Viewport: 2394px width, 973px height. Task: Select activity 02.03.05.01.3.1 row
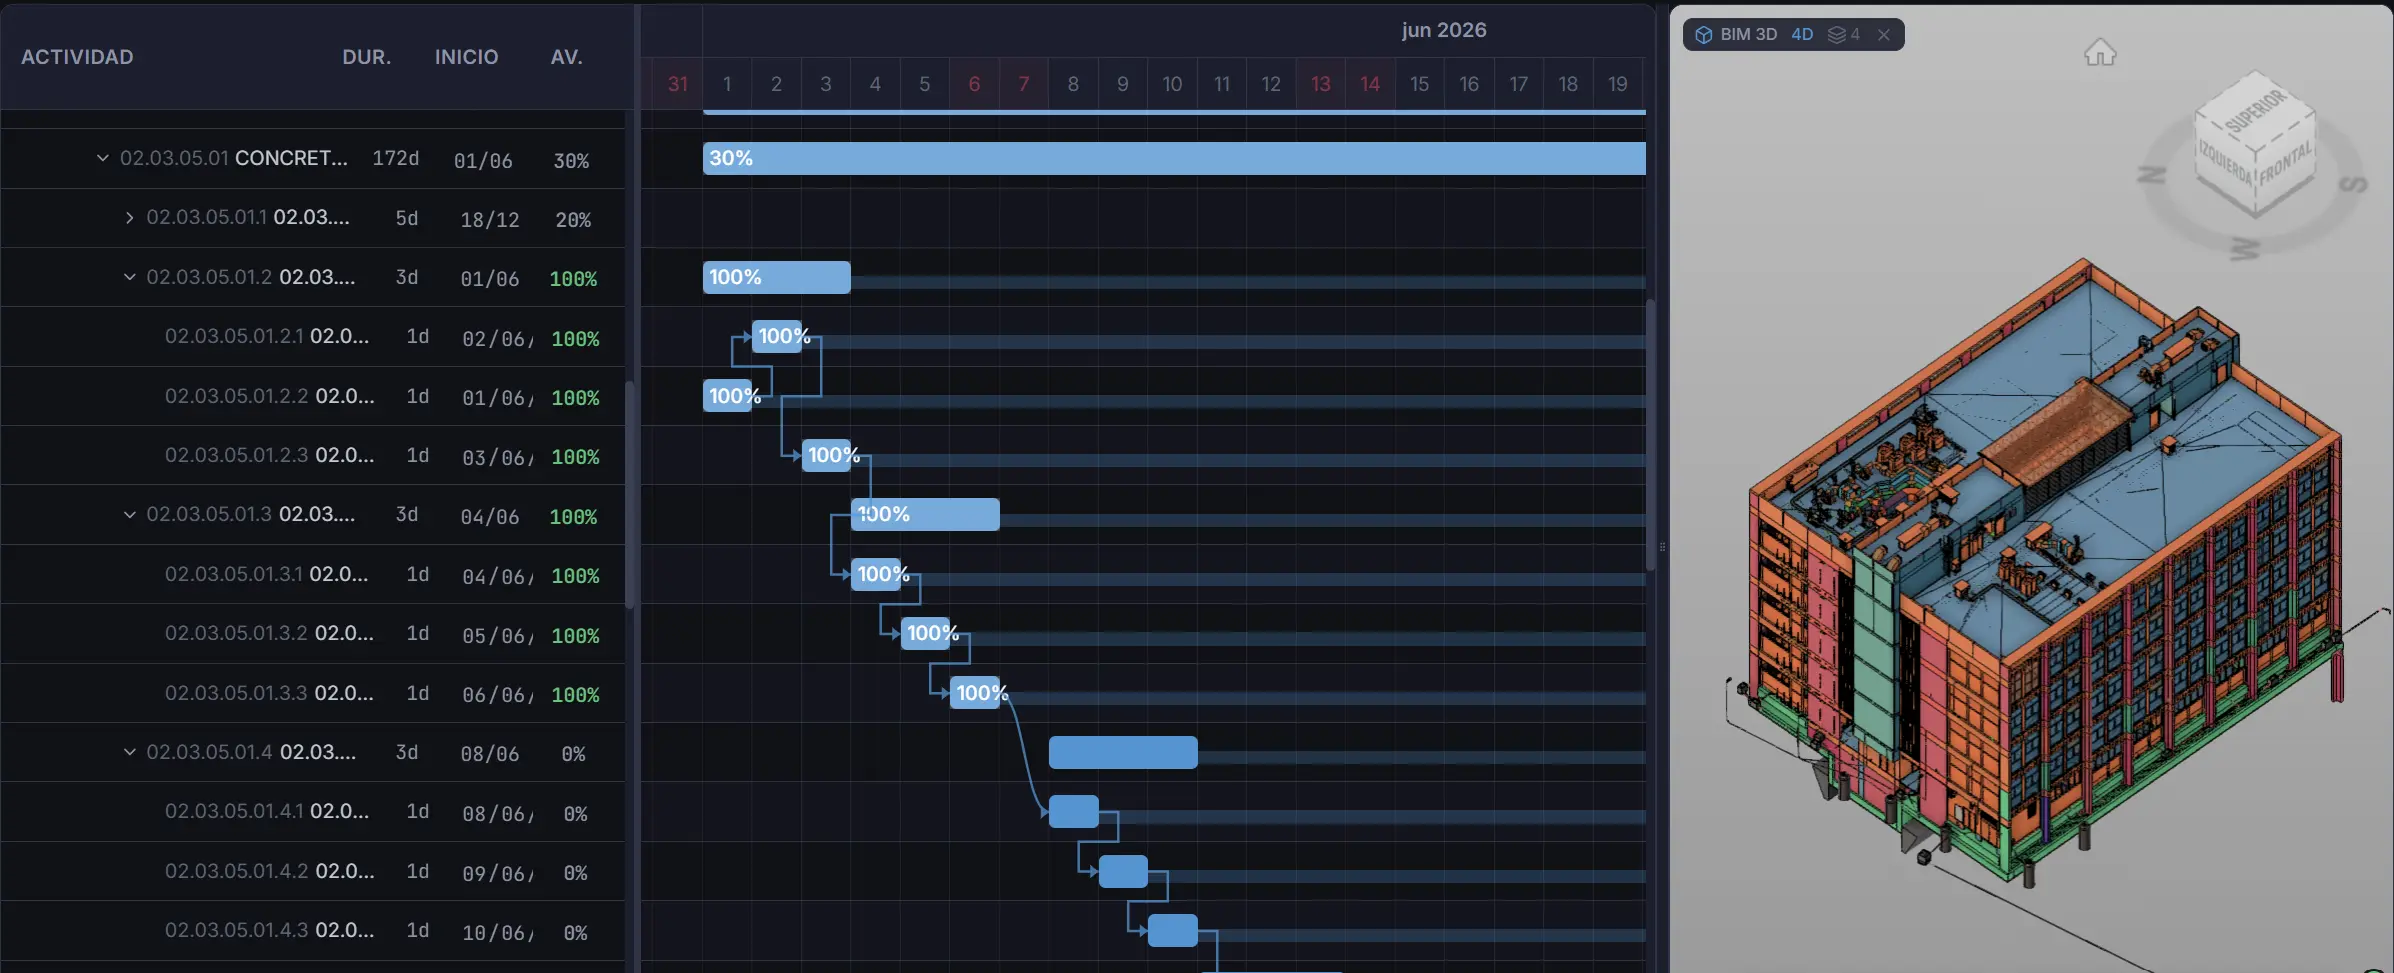point(312,574)
